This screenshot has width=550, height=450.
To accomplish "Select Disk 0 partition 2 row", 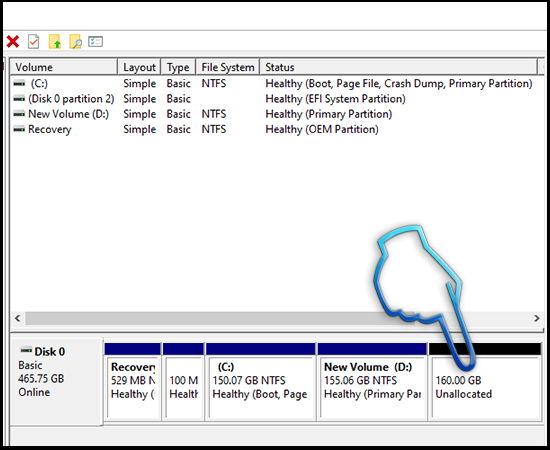I will tap(274, 99).
